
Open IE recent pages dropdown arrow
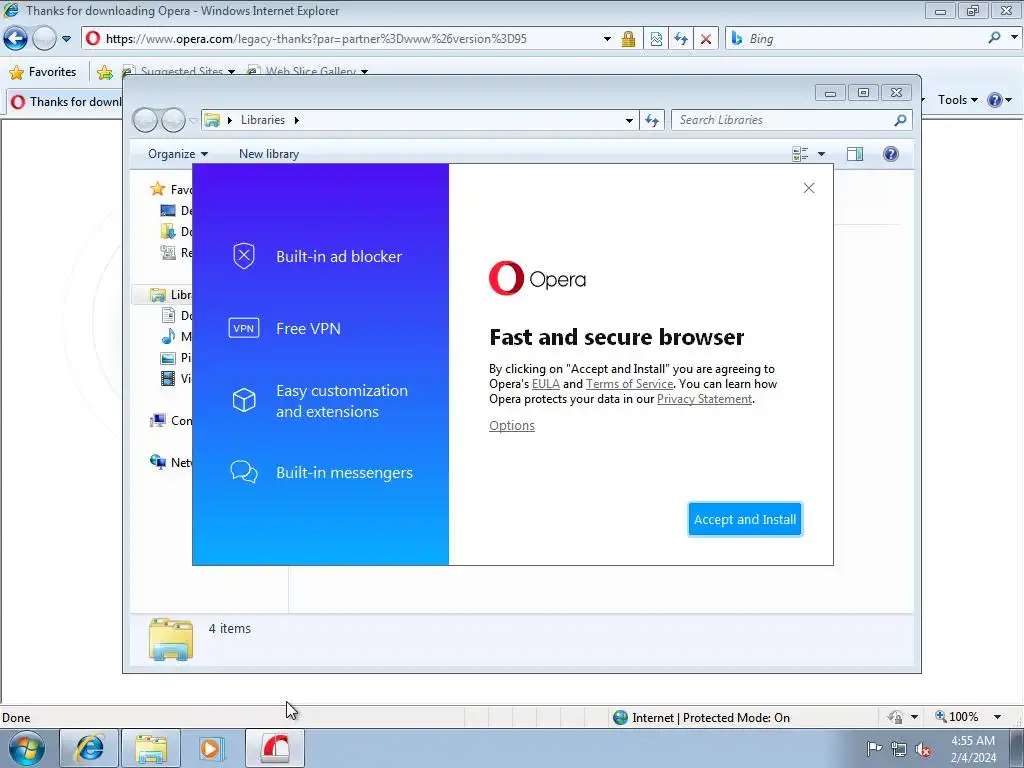pos(66,39)
